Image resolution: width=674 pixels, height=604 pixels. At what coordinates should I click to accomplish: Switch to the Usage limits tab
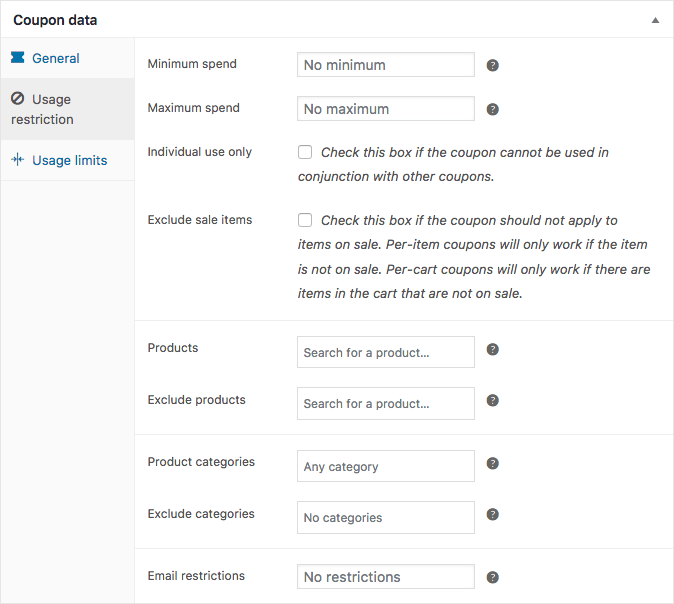click(69, 160)
